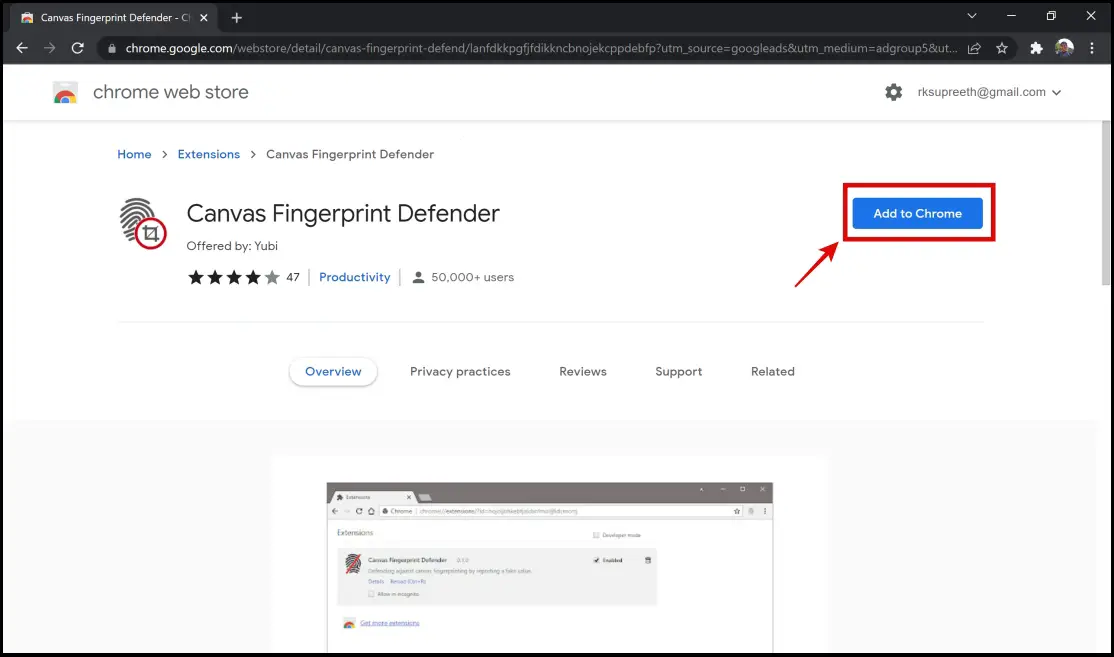Click the Canvas Fingerprint Defender heading

tap(343, 213)
